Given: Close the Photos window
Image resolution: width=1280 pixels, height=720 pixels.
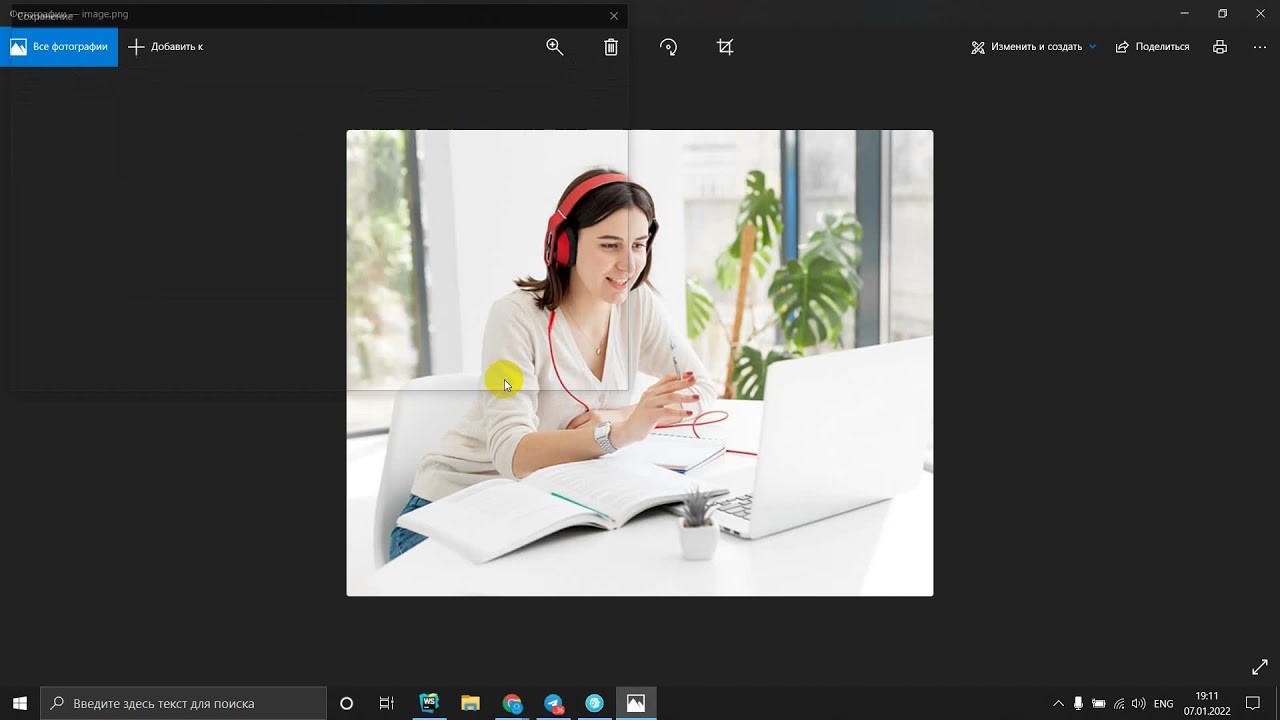Looking at the screenshot, I should tap(1260, 14).
